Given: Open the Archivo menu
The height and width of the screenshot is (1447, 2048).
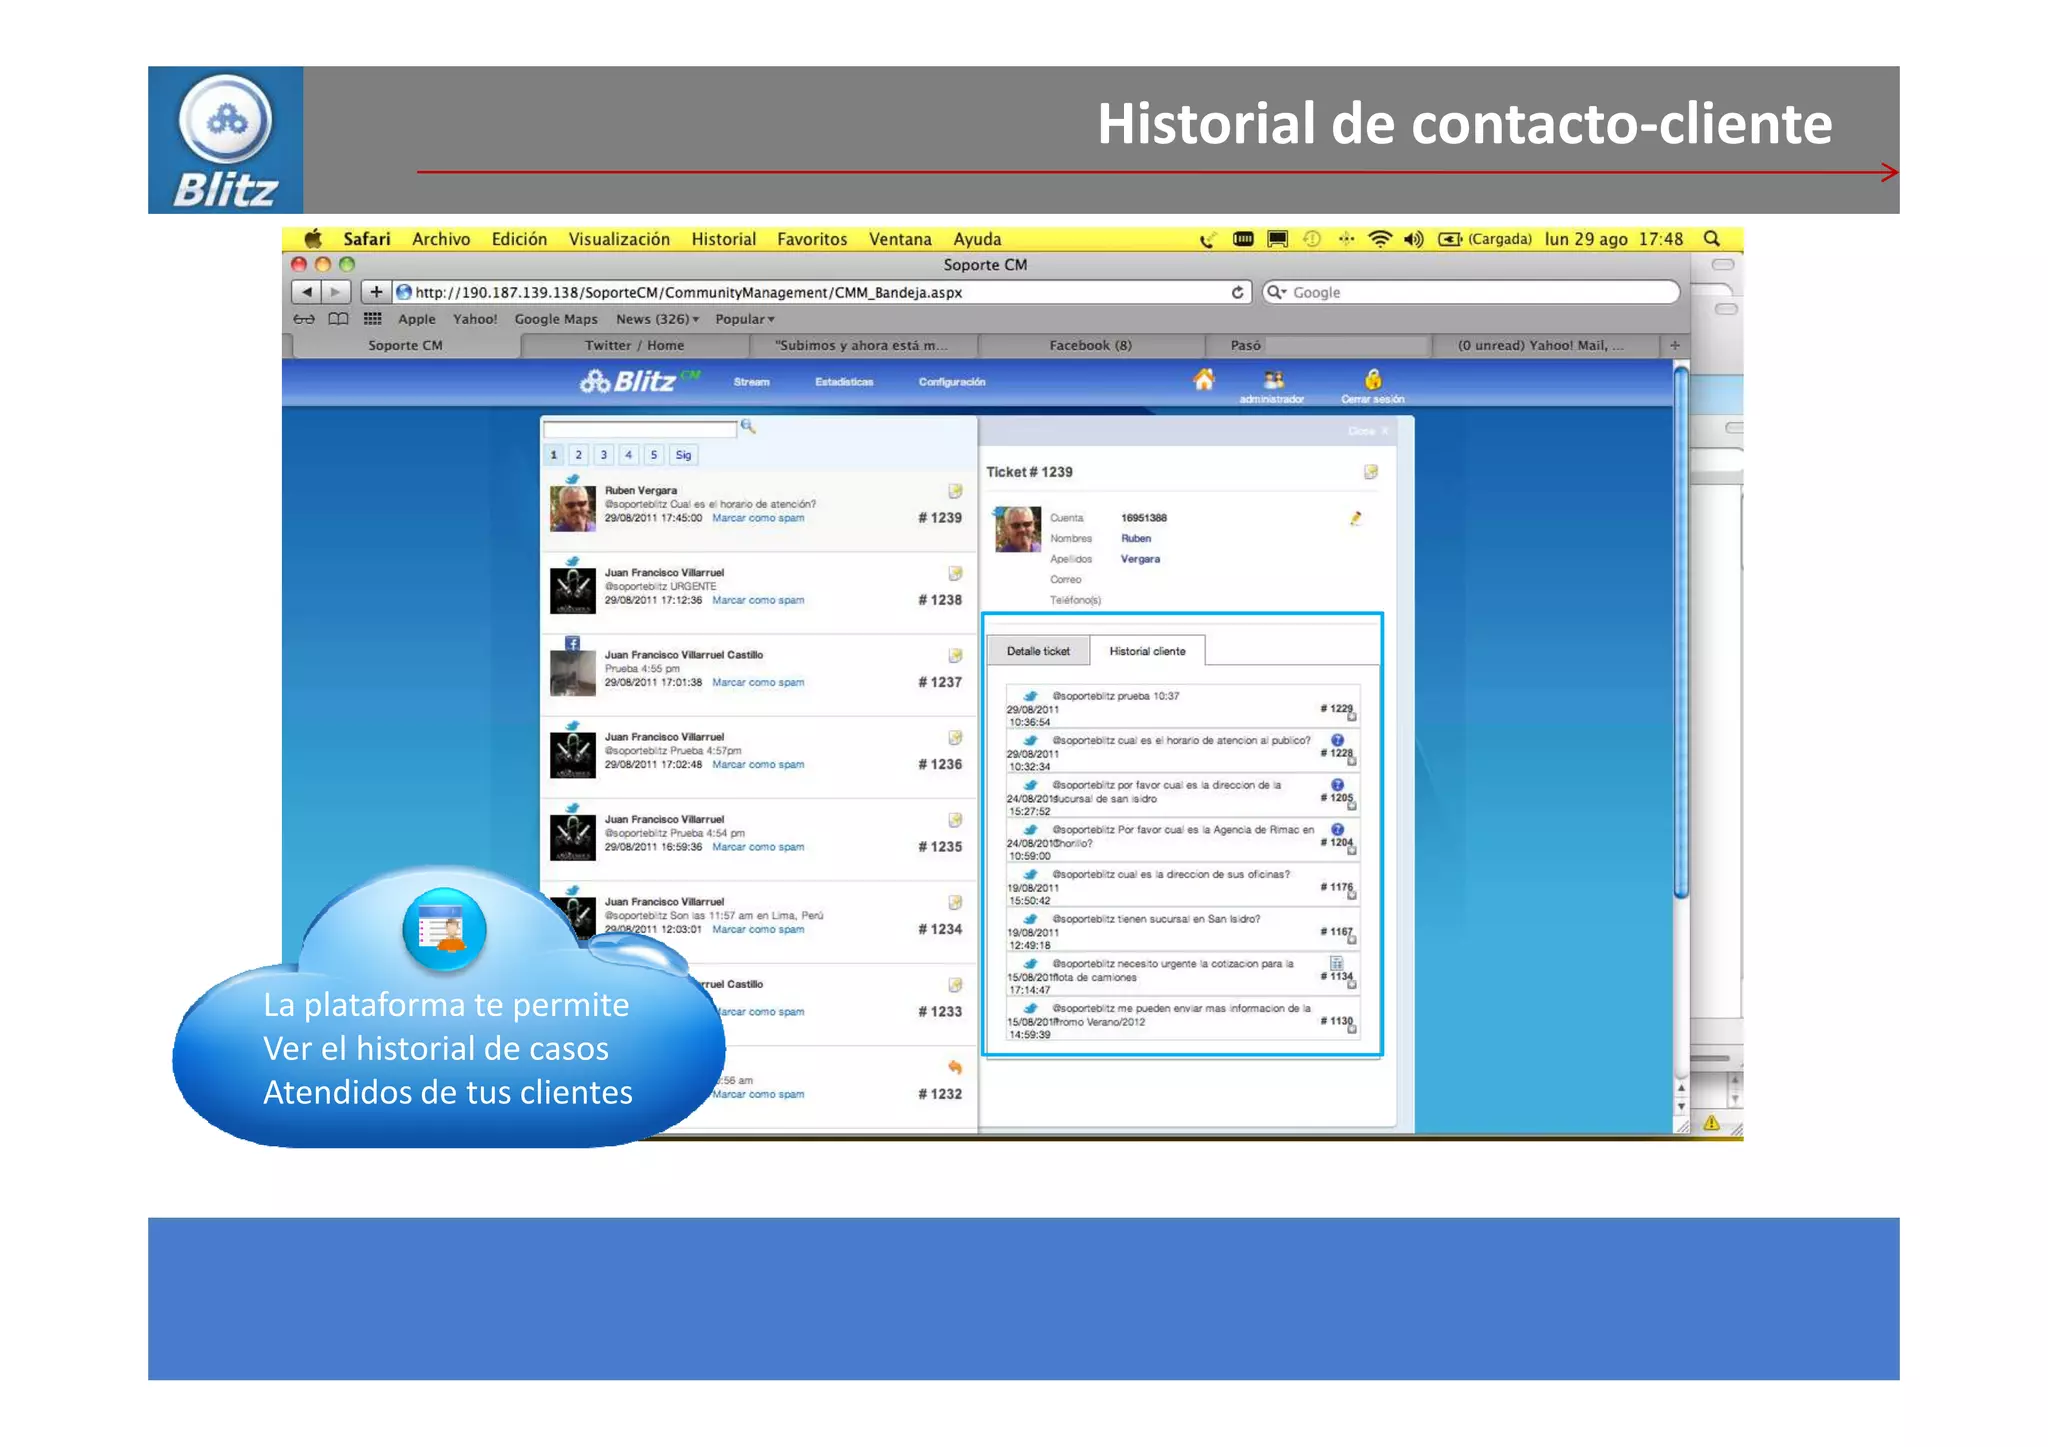Looking at the screenshot, I should [441, 239].
